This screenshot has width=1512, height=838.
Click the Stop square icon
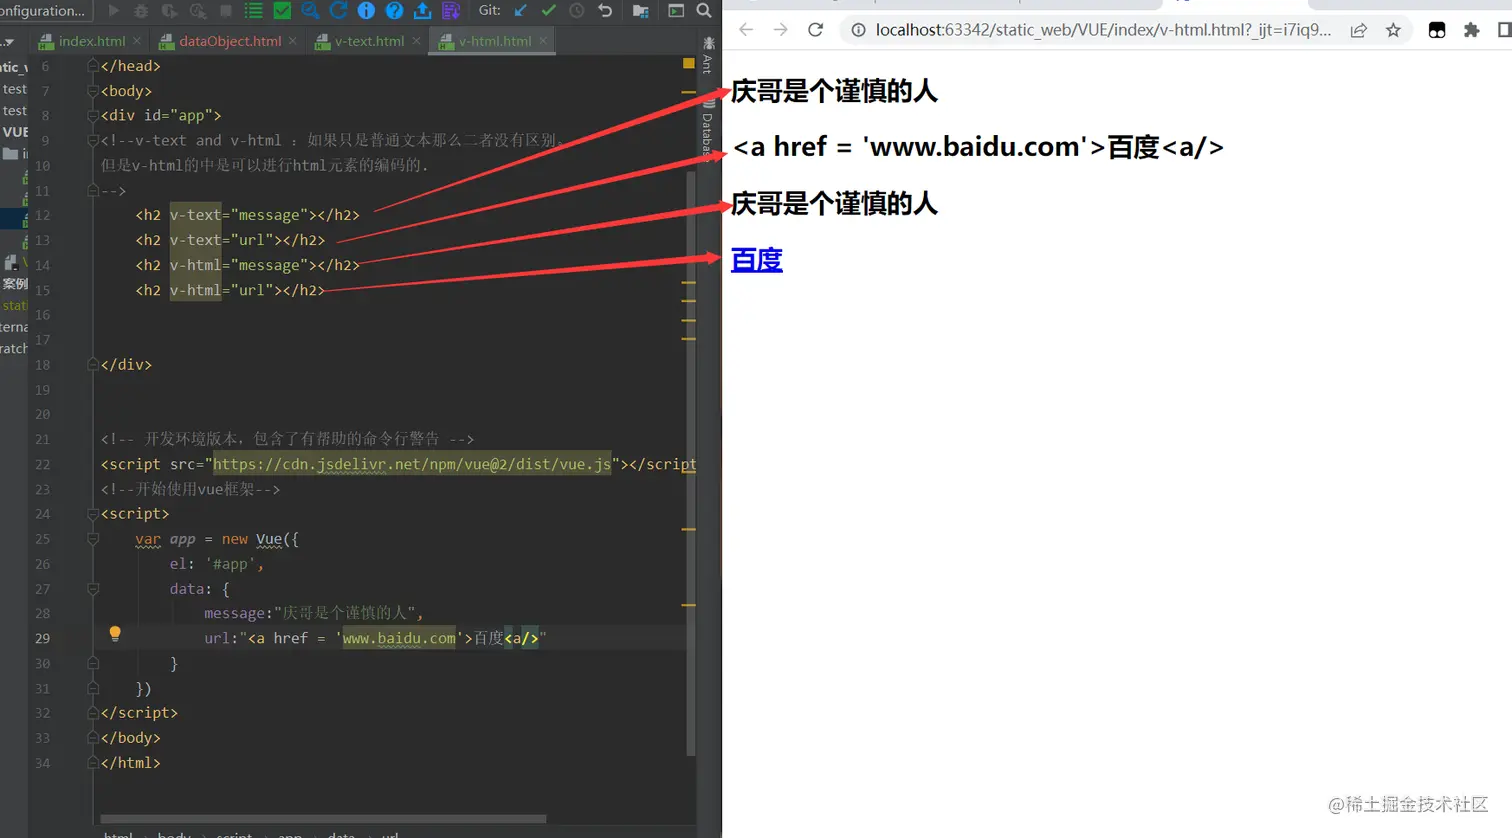[226, 11]
